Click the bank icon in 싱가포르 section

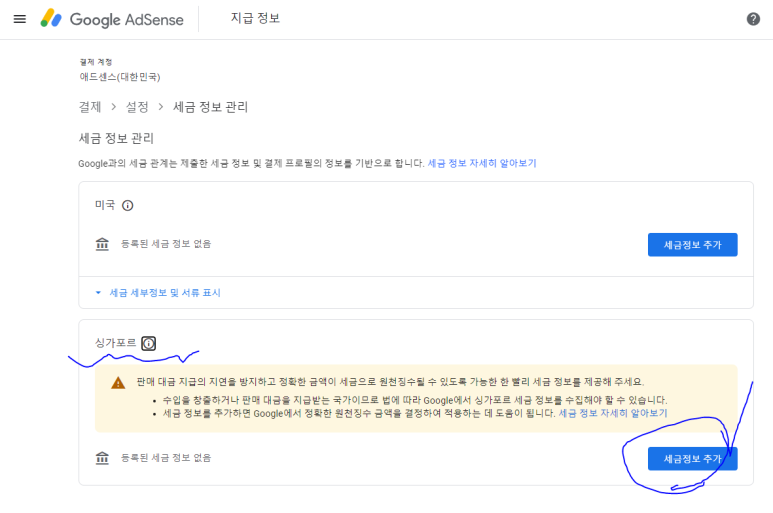coord(102,458)
